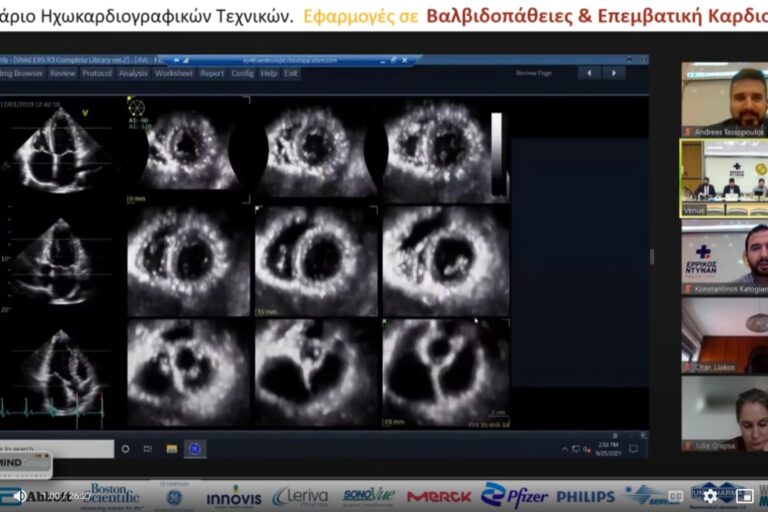Open File Explorer folder icon in taskbar
The width and height of the screenshot is (768, 512).
pos(171,449)
